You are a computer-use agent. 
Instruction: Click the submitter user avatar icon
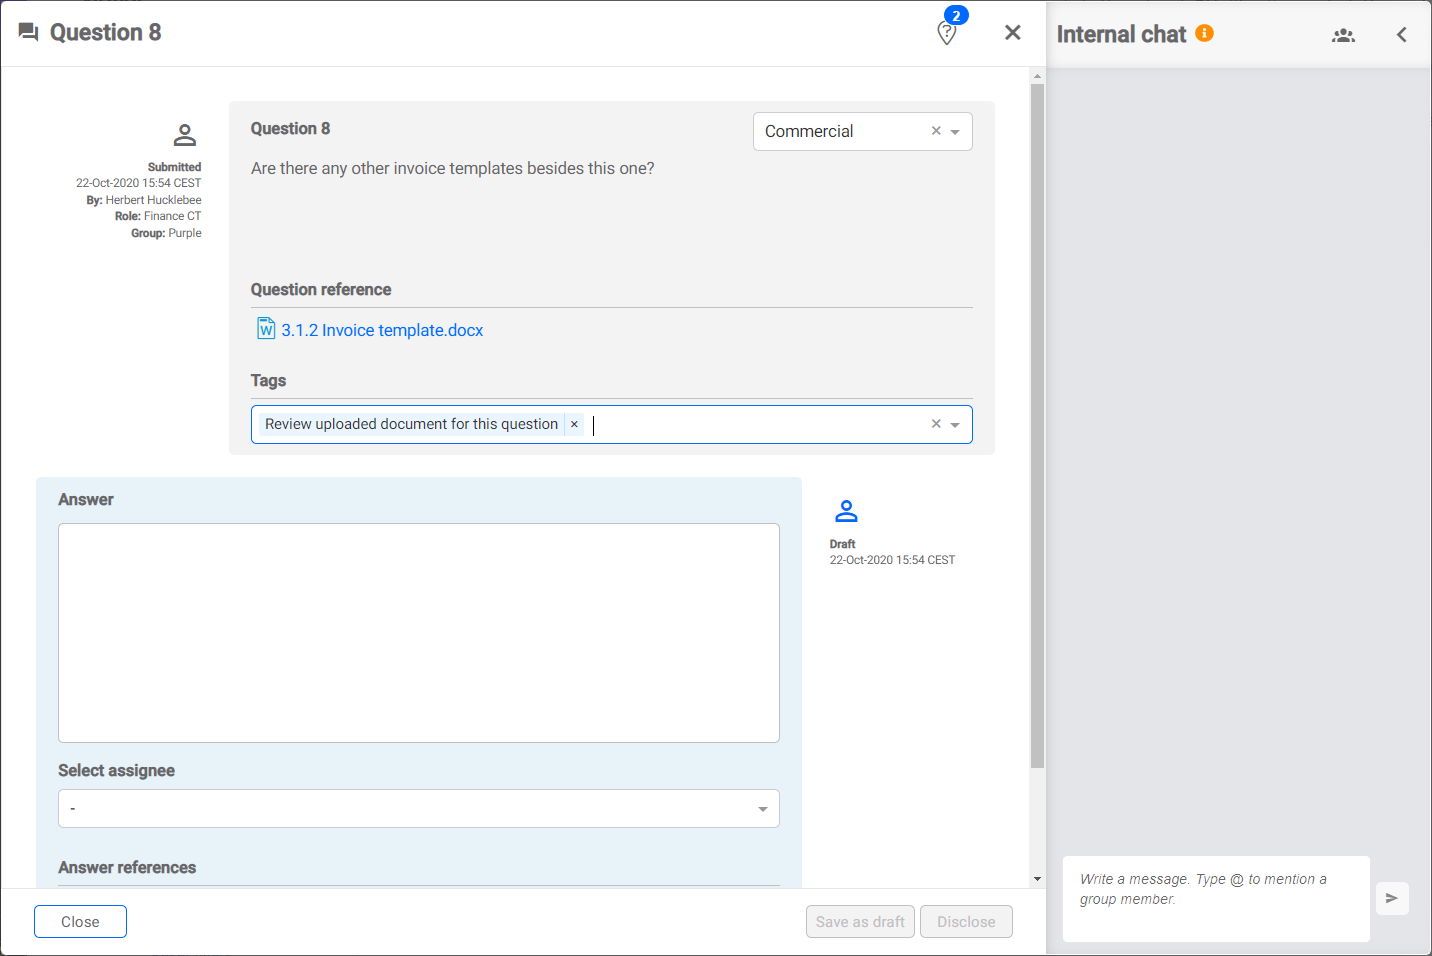185,135
